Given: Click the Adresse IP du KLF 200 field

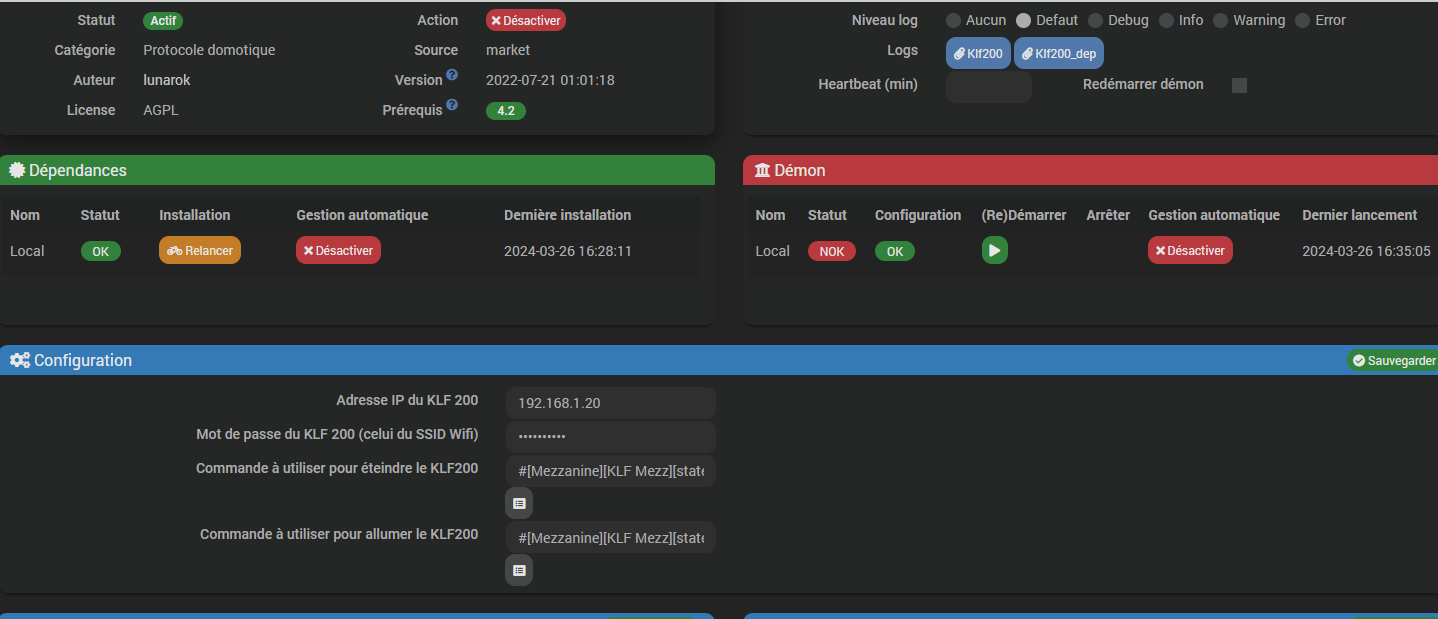Looking at the screenshot, I should pyautogui.click(x=611, y=403).
